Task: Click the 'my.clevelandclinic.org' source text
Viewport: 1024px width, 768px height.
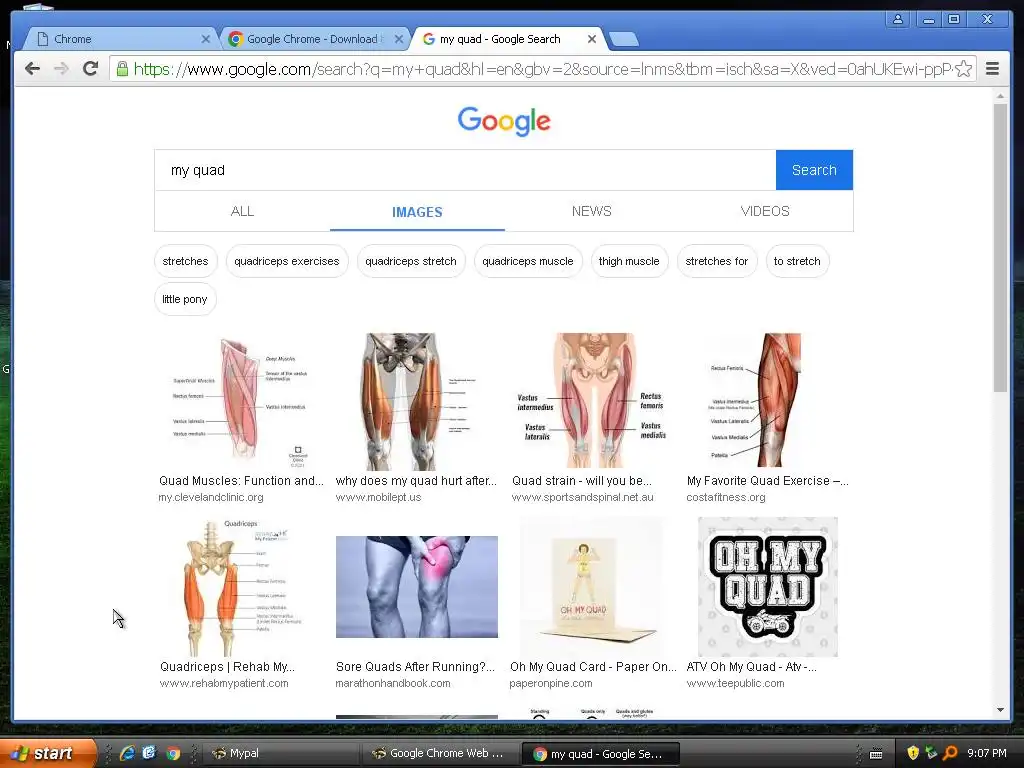Action: (x=211, y=497)
